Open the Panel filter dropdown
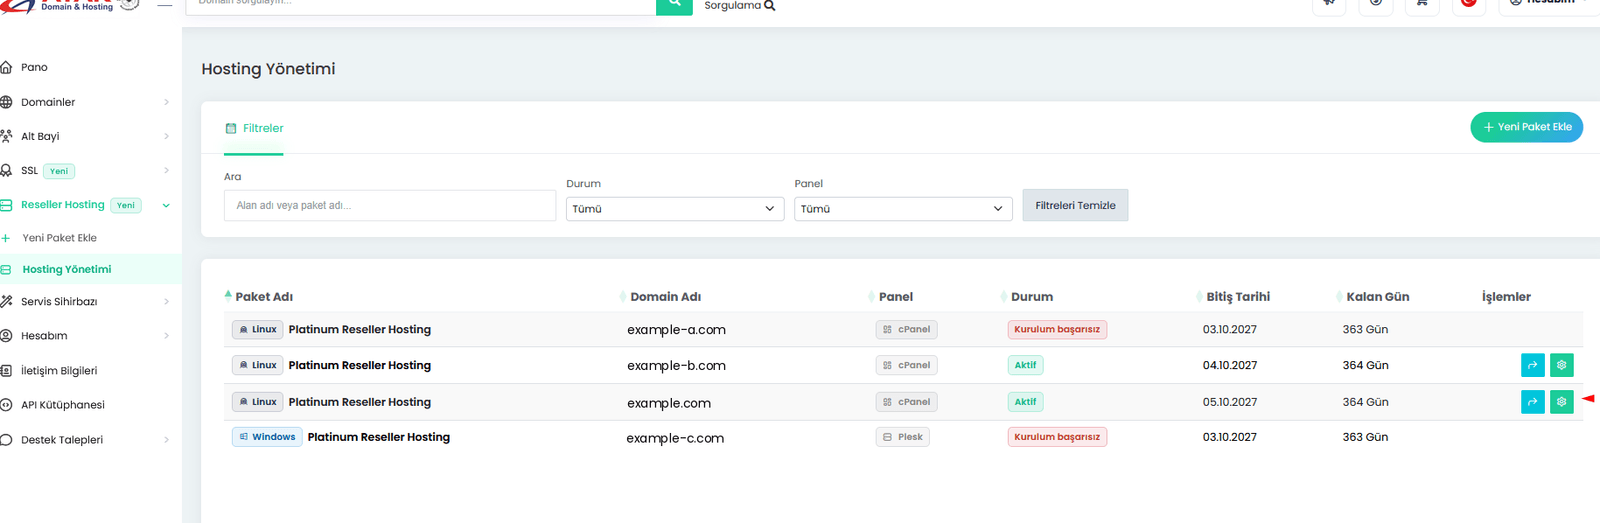Viewport: 1600px width, 523px height. coord(903,208)
